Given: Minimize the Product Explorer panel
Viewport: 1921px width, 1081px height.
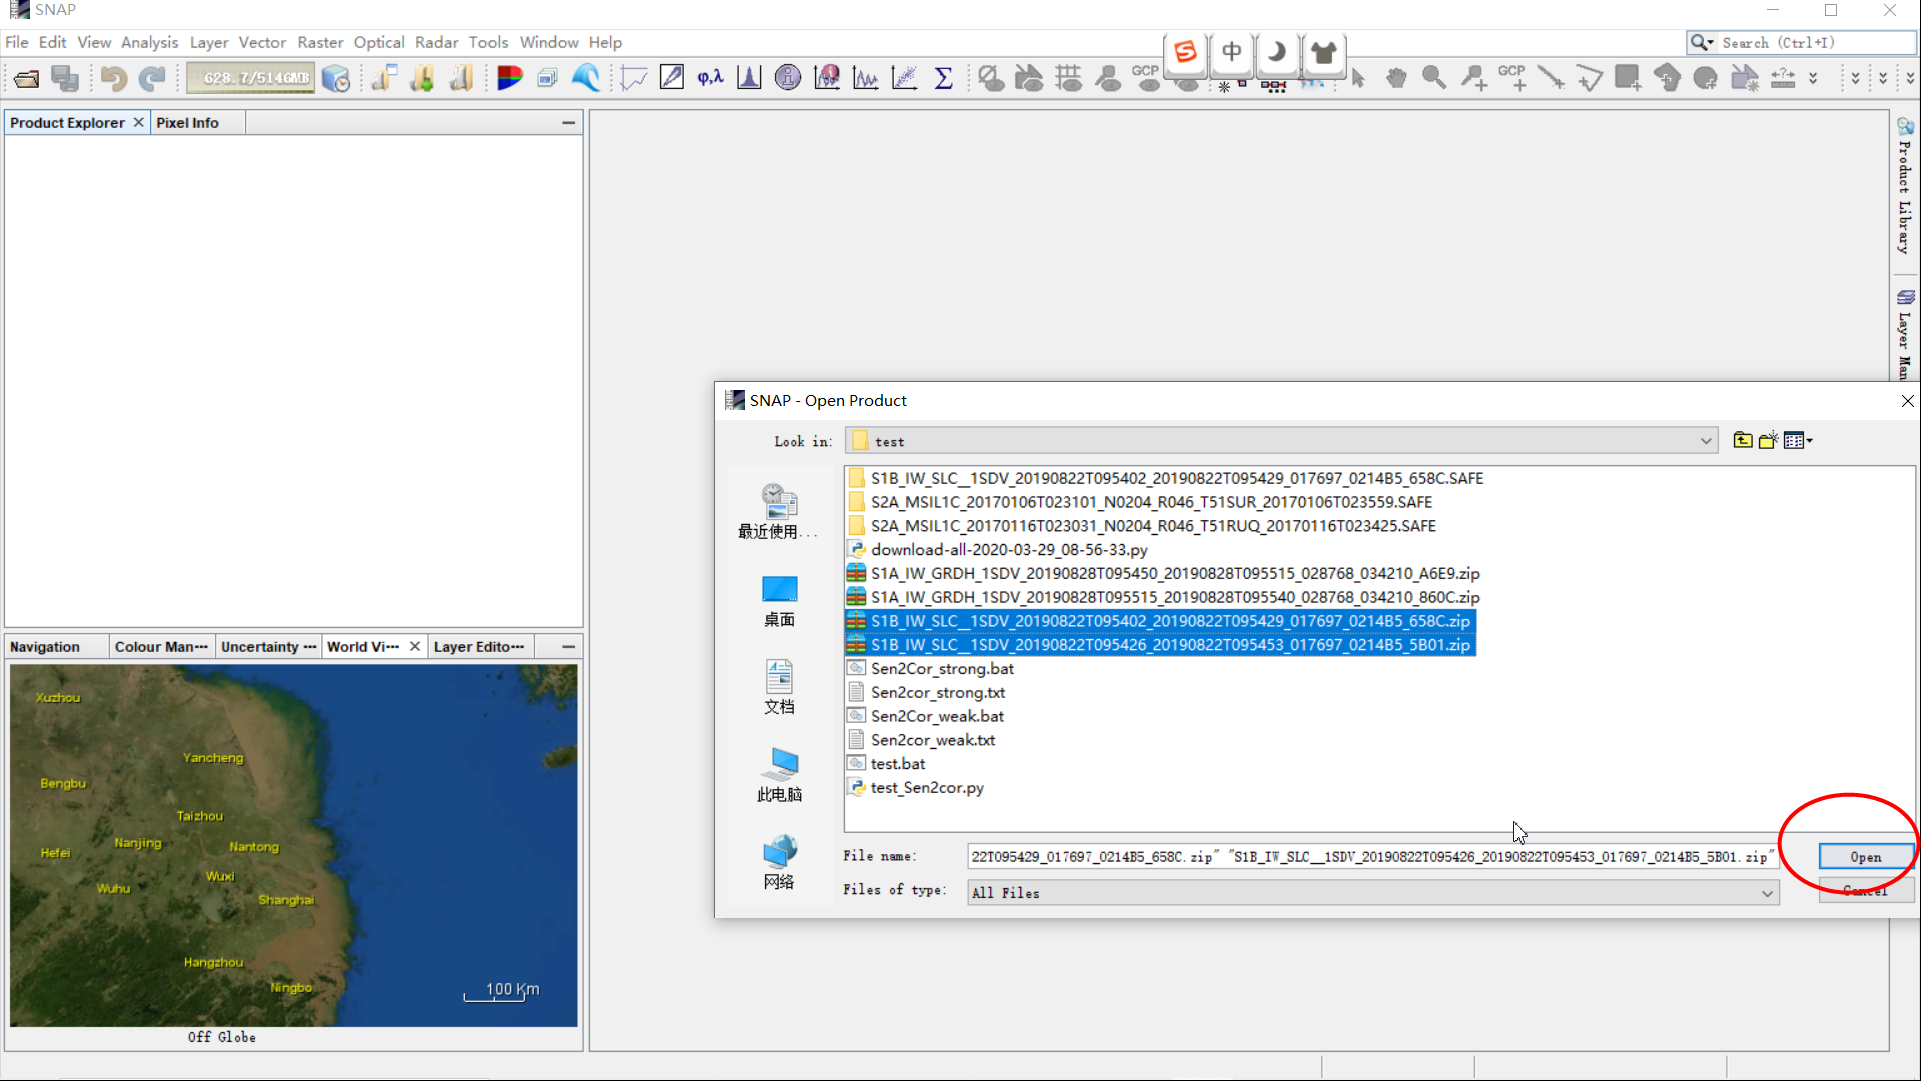Looking at the screenshot, I should pyautogui.click(x=569, y=122).
